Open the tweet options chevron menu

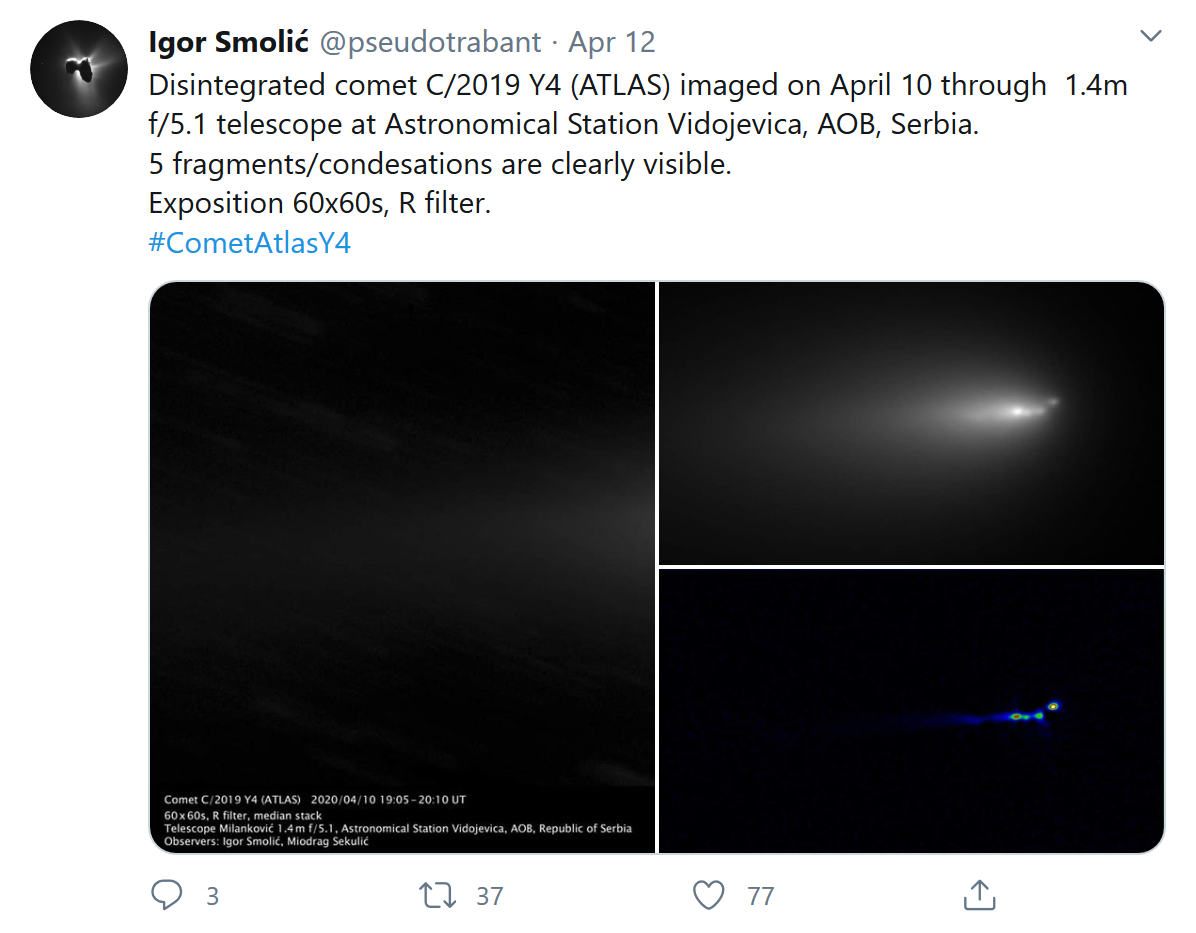pos(1151,36)
